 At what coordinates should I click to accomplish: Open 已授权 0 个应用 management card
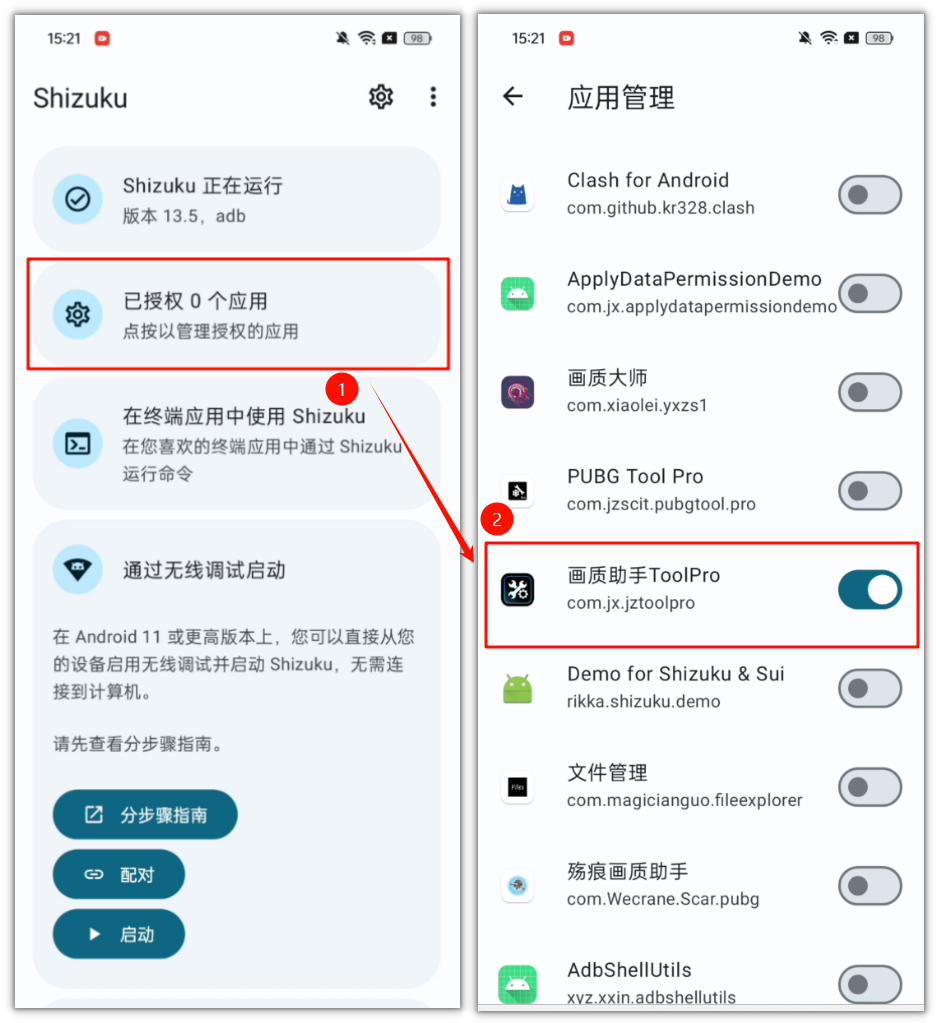[x=237, y=314]
